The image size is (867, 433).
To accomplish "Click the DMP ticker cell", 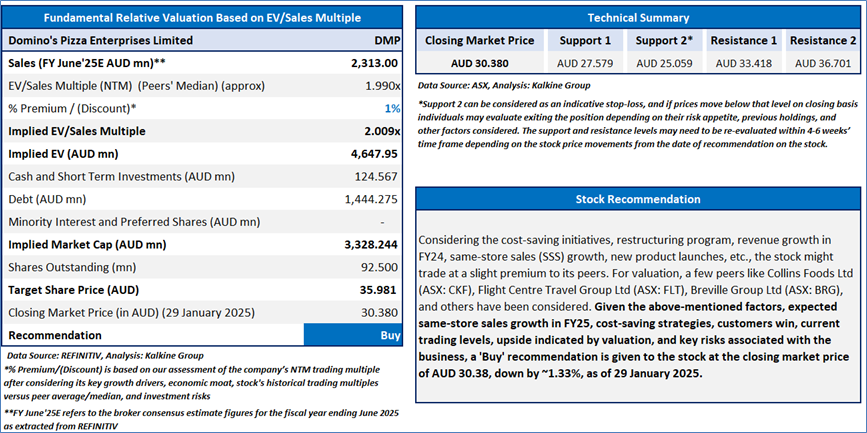I will pos(385,41).
